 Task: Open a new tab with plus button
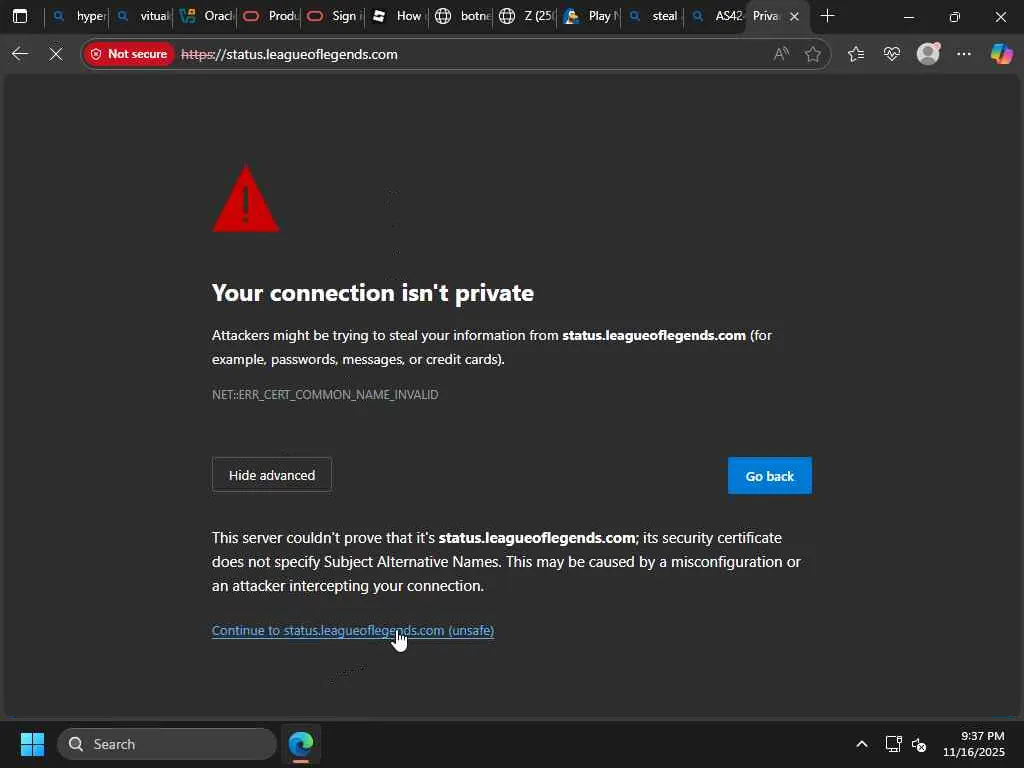827,16
